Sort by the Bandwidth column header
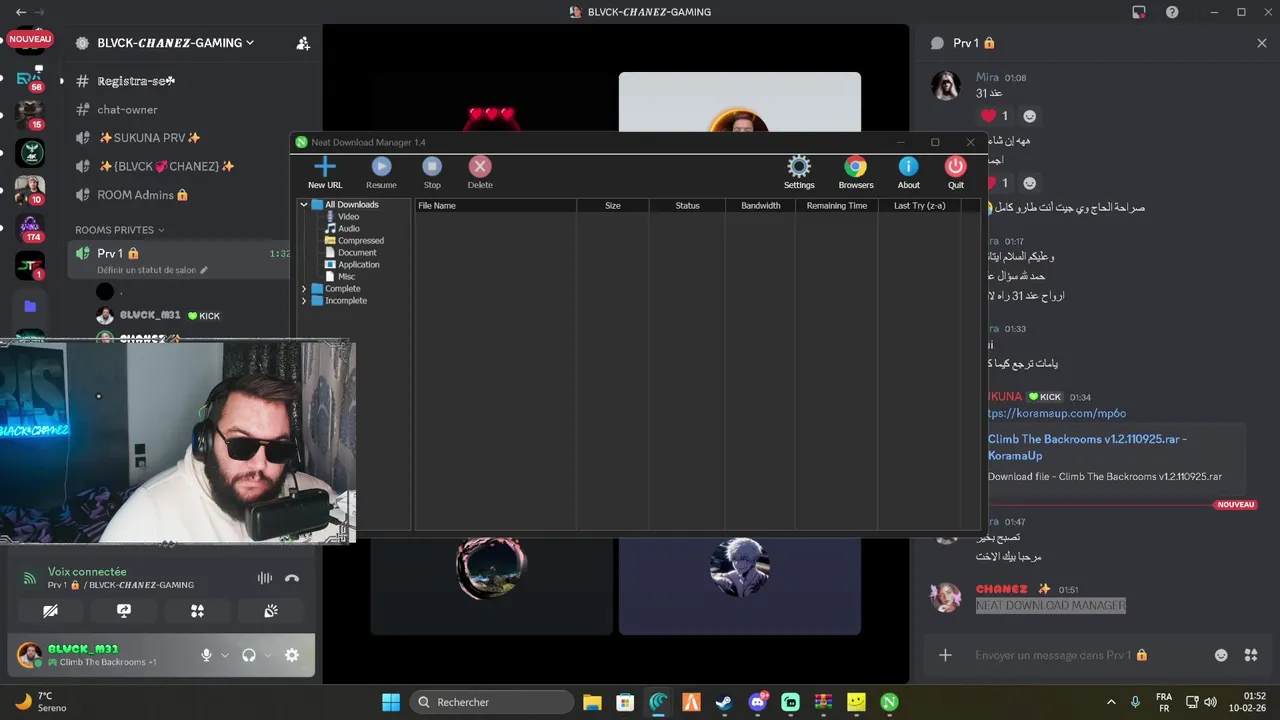The image size is (1280, 720). pos(760,205)
